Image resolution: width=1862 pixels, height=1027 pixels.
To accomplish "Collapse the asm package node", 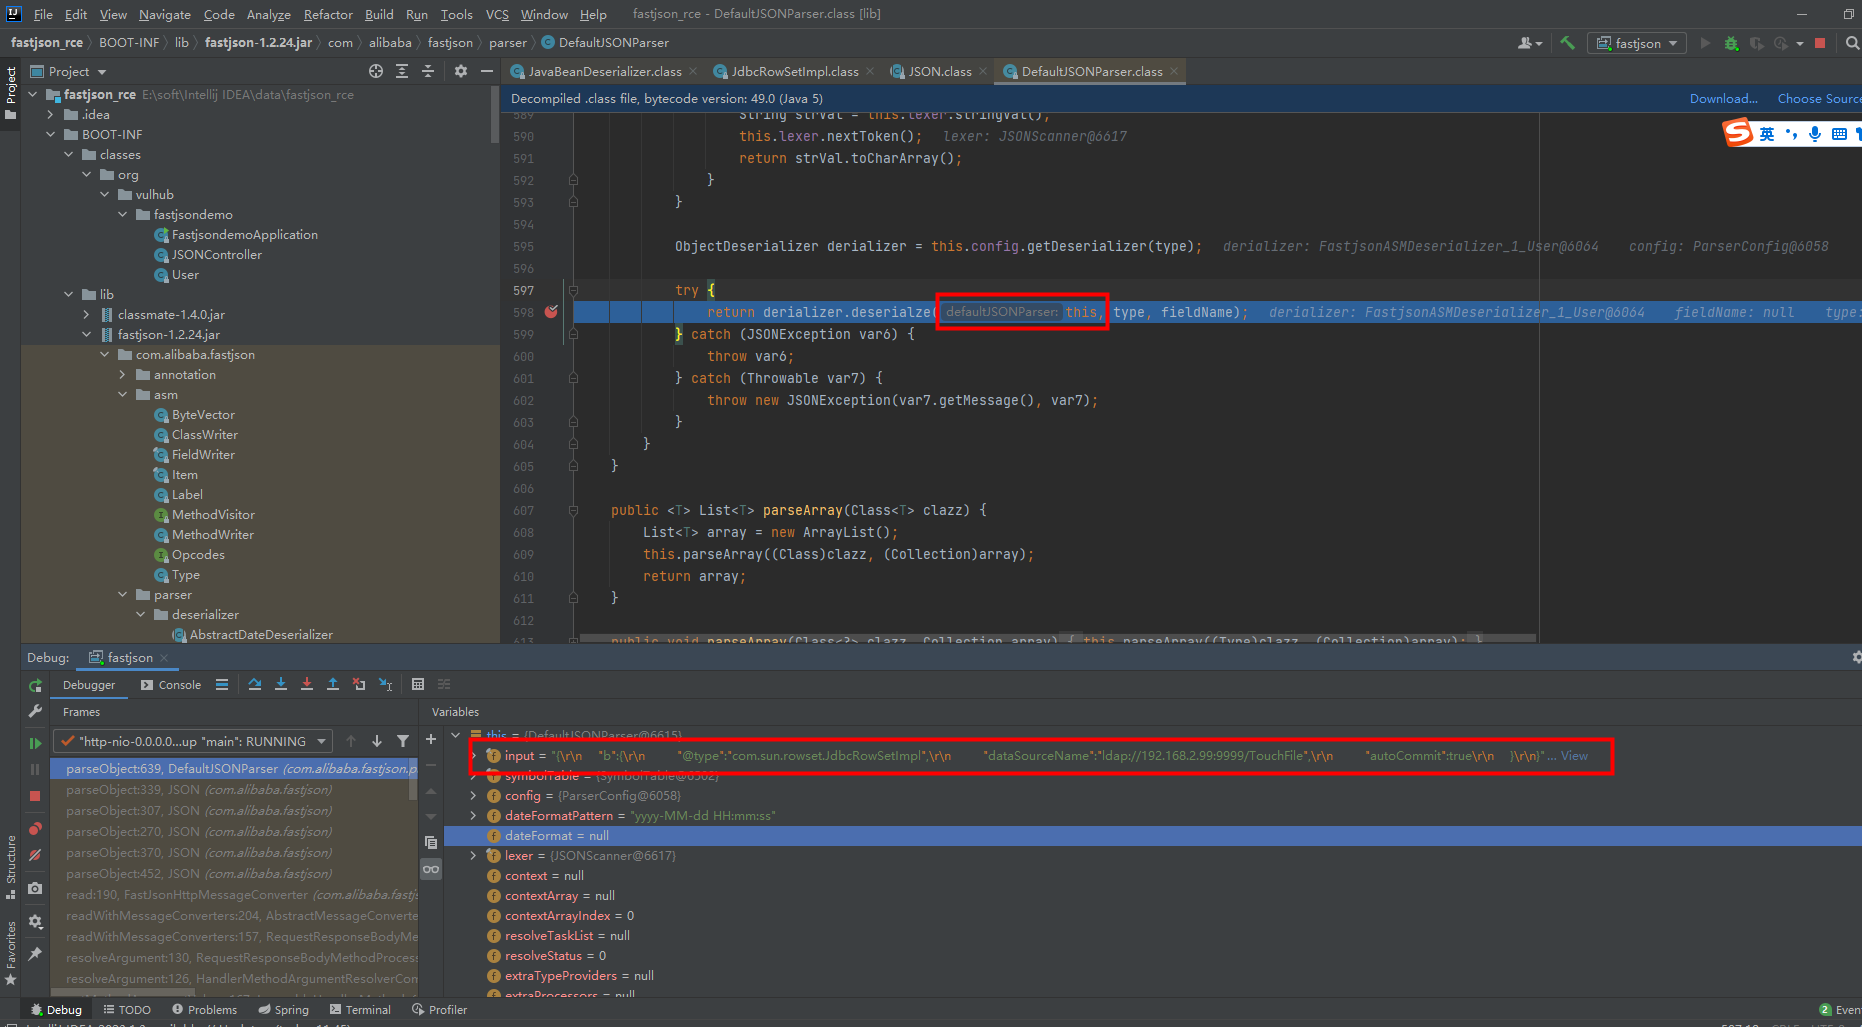I will point(123,394).
